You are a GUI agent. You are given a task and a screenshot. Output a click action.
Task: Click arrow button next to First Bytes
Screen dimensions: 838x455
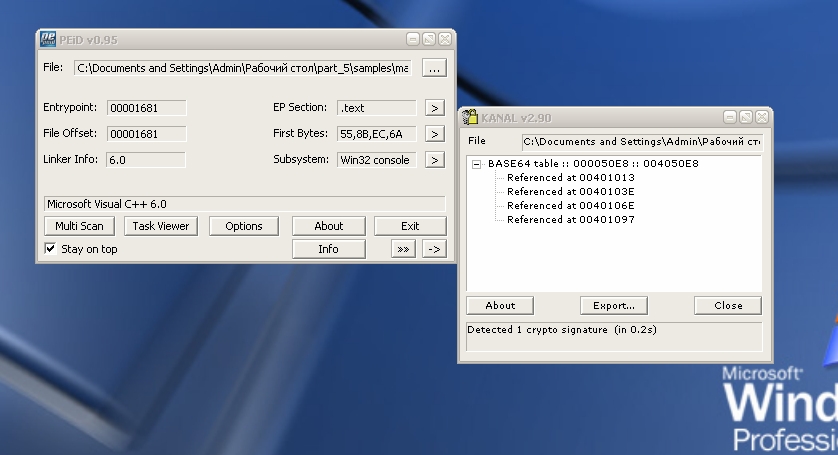point(433,133)
